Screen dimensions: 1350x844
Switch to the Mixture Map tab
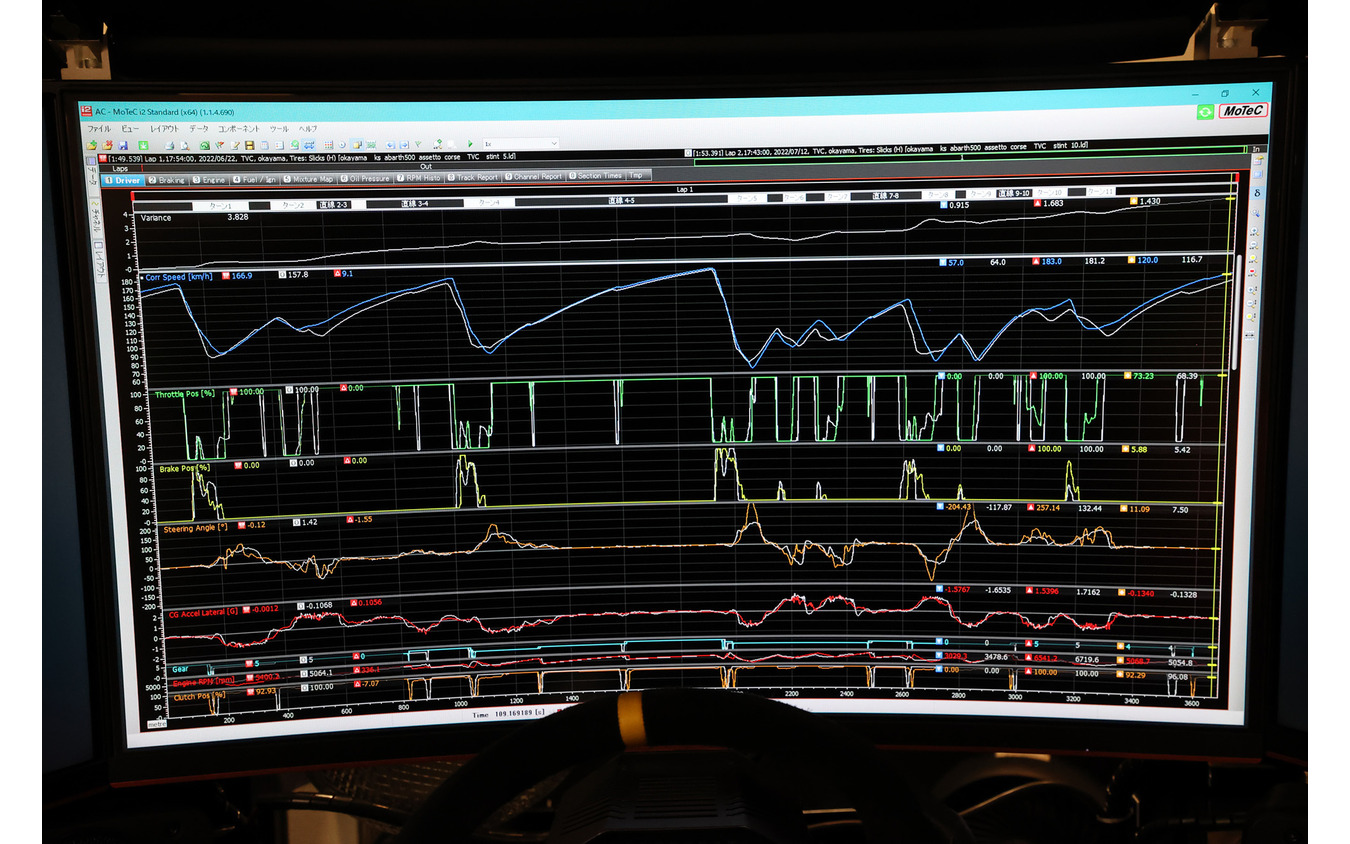pyautogui.click(x=308, y=180)
